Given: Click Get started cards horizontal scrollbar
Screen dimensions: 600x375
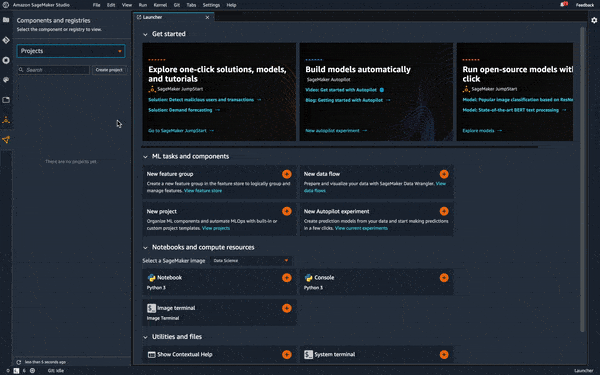Looking at the screenshot, I should coord(340,147).
